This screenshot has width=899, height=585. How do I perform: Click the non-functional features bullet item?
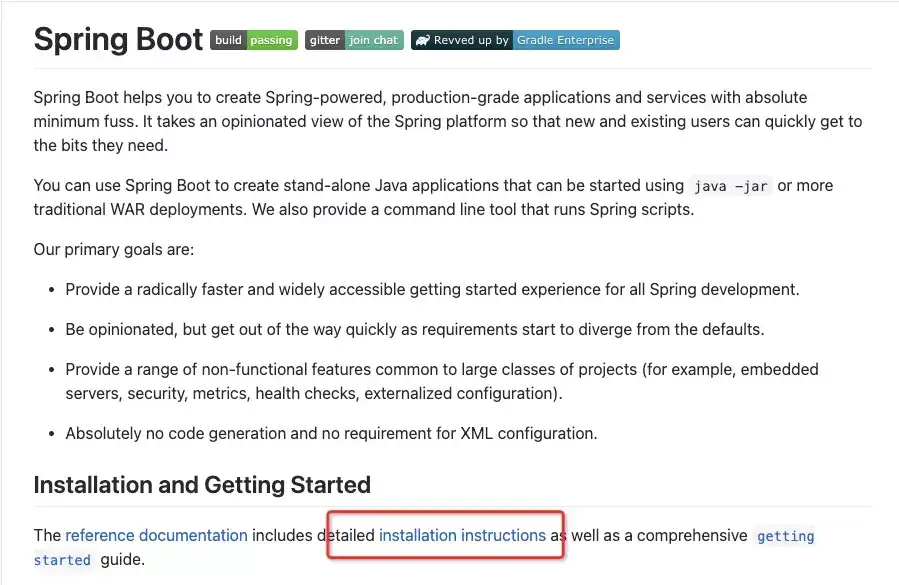[x=442, y=381]
